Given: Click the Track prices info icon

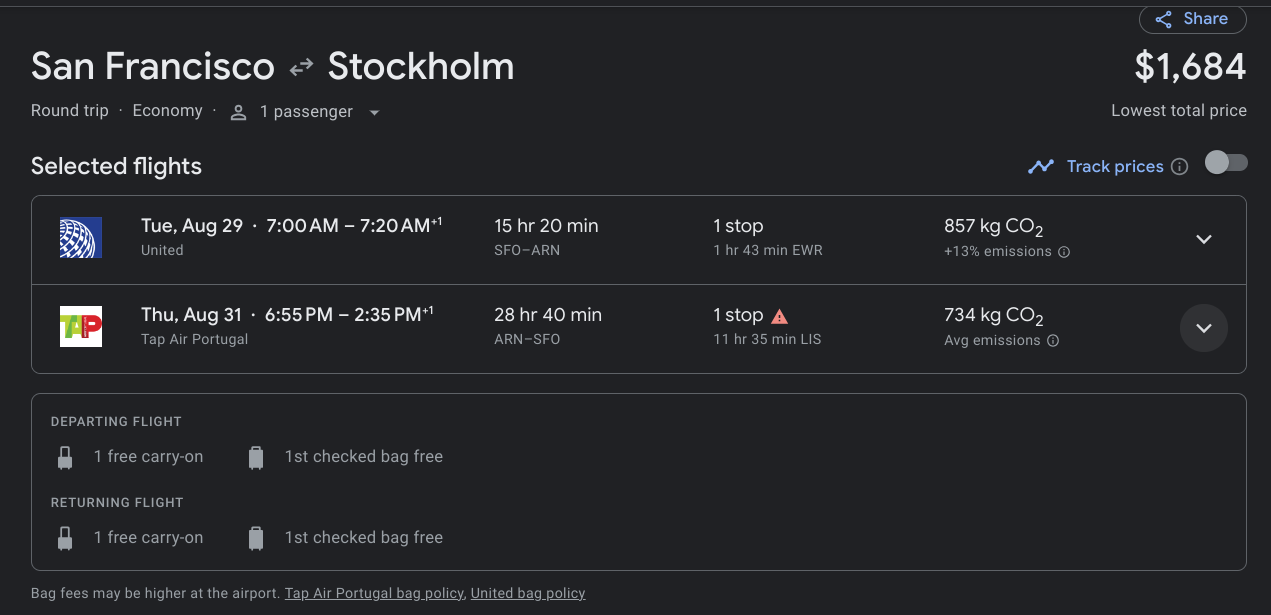Looking at the screenshot, I should click(x=1180, y=167).
